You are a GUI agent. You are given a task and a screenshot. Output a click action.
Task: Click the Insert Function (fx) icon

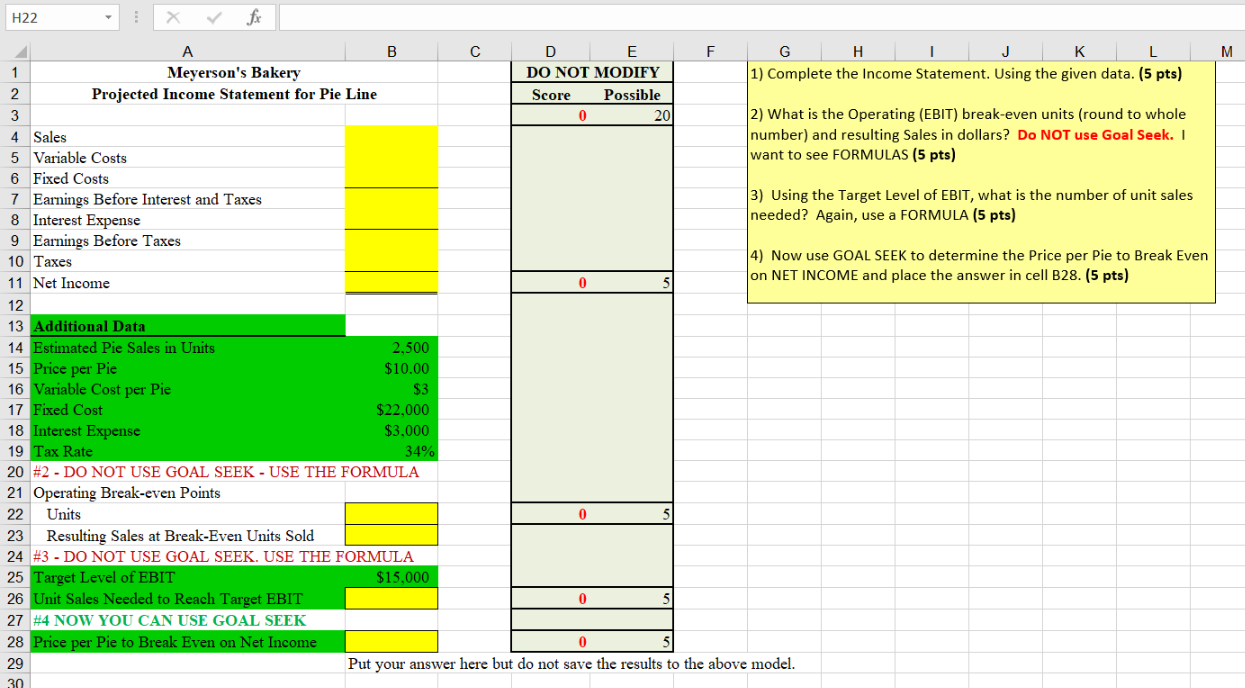coord(254,16)
